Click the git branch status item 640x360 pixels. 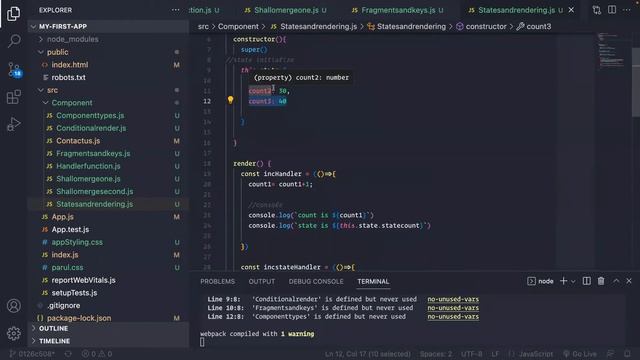(32, 354)
